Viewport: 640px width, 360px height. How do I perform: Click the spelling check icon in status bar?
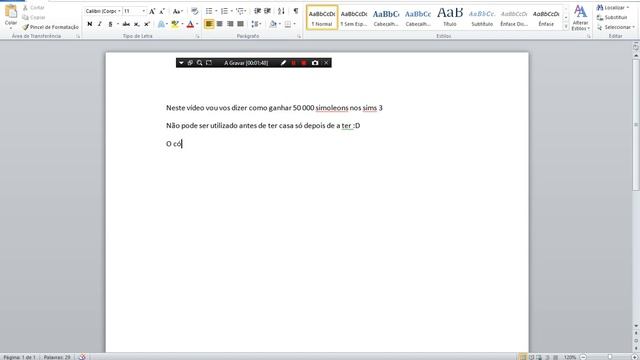[x=82, y=357]
